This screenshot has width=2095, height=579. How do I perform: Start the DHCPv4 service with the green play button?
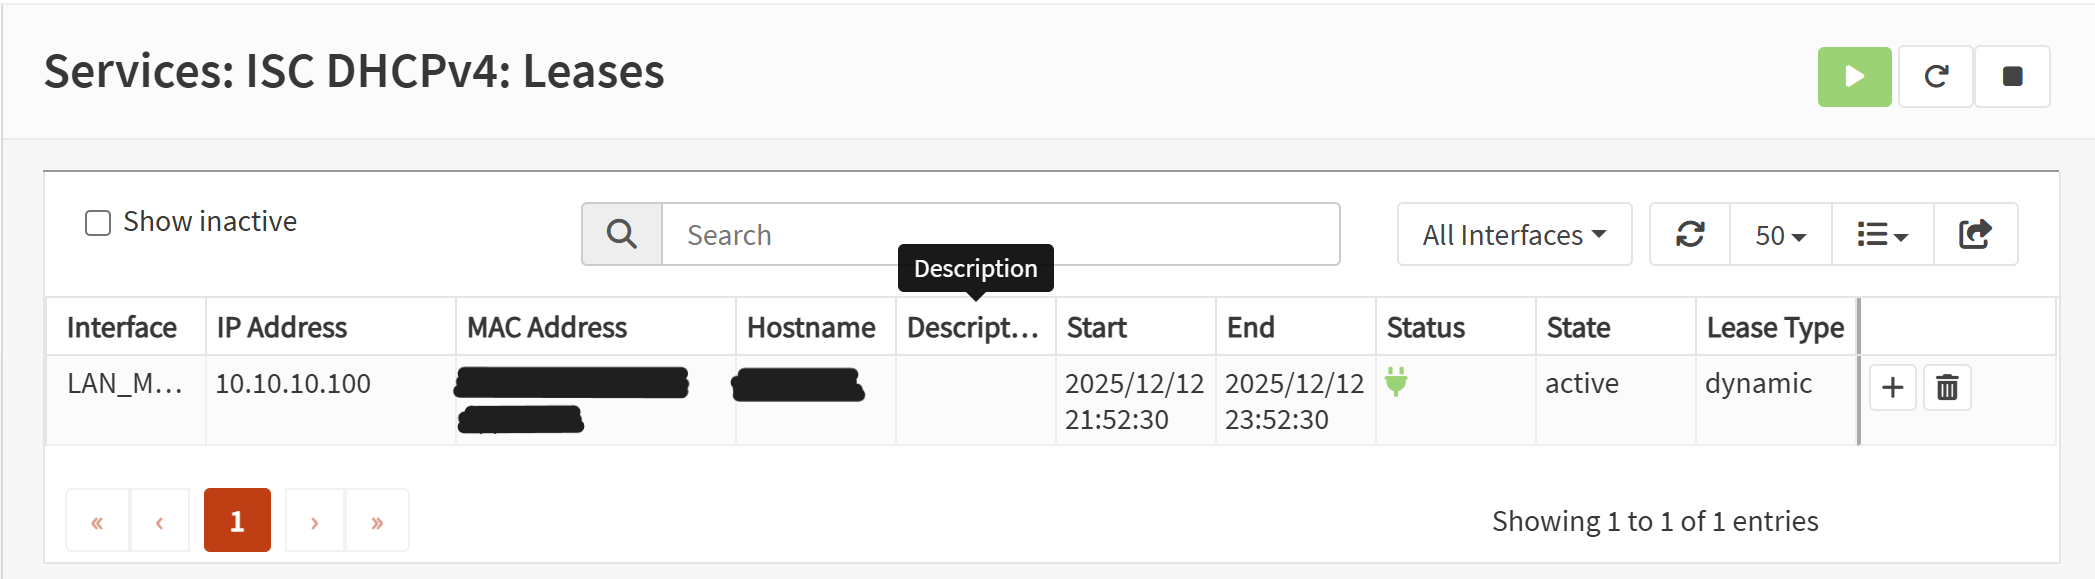tap(1854, 77)
